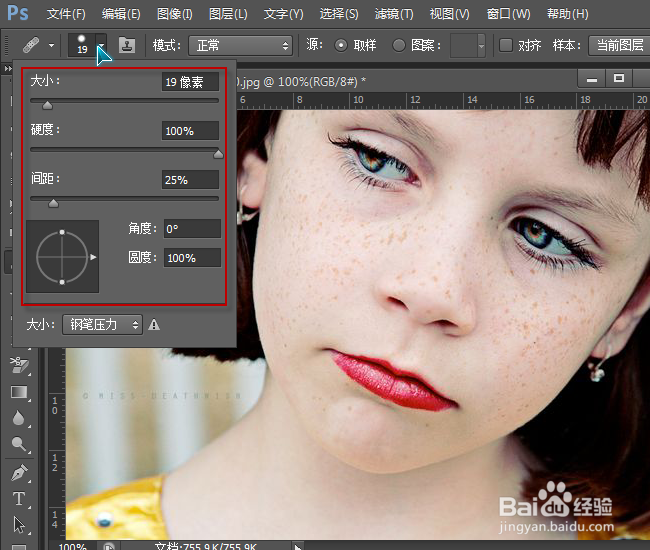
Task: Click the 100% zoom level field
Action: pyautogui.click(x=73, y=546)
